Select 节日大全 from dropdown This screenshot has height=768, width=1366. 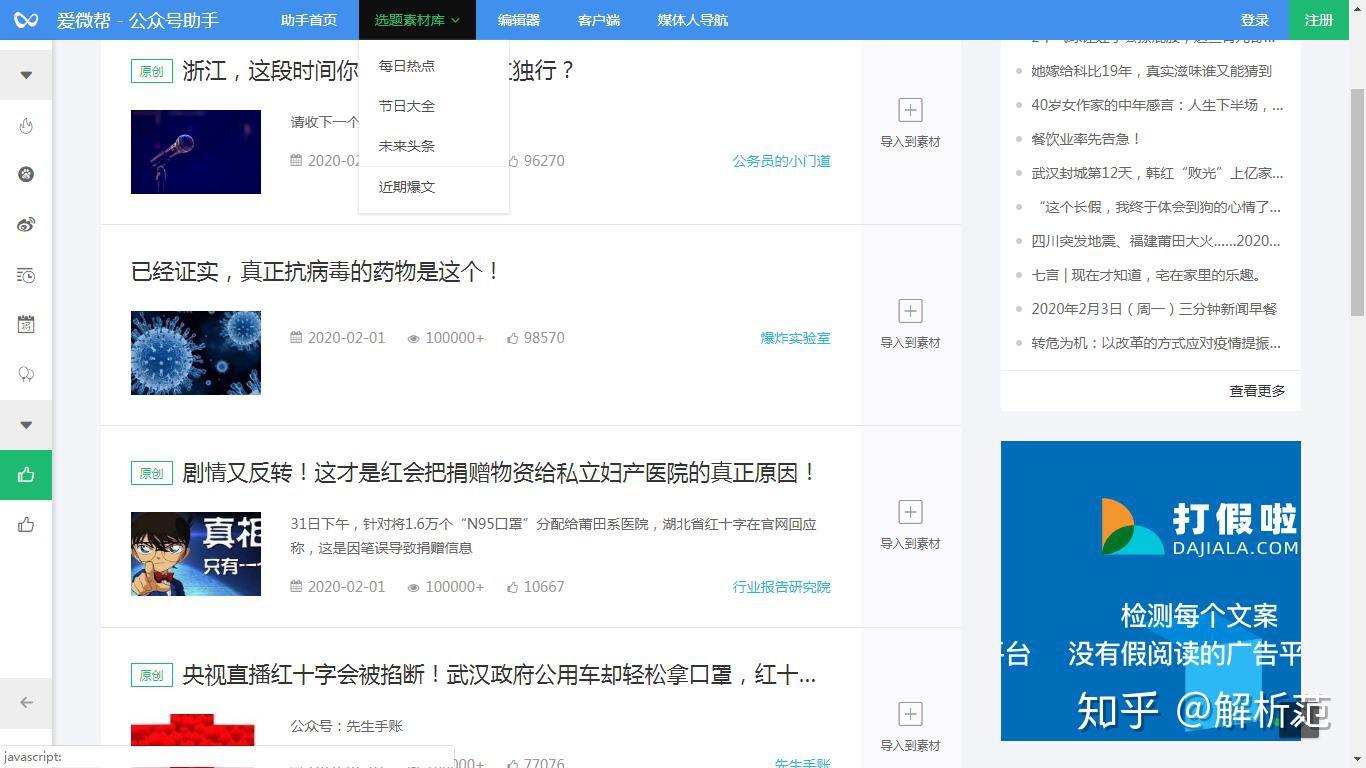coord(407,106)
